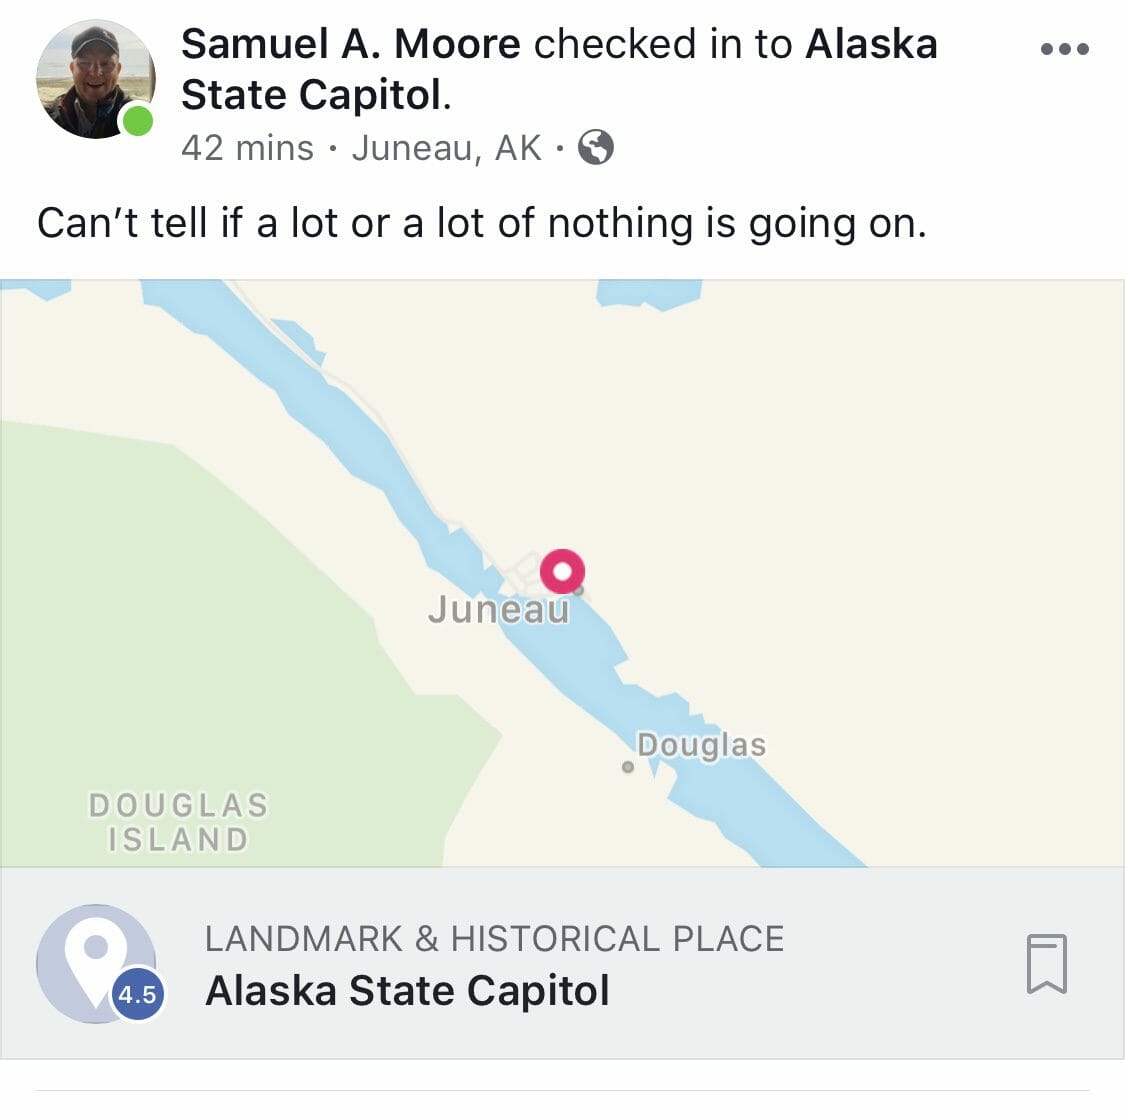Open the Alaska State Capitol link in header

tap(559, 69)
